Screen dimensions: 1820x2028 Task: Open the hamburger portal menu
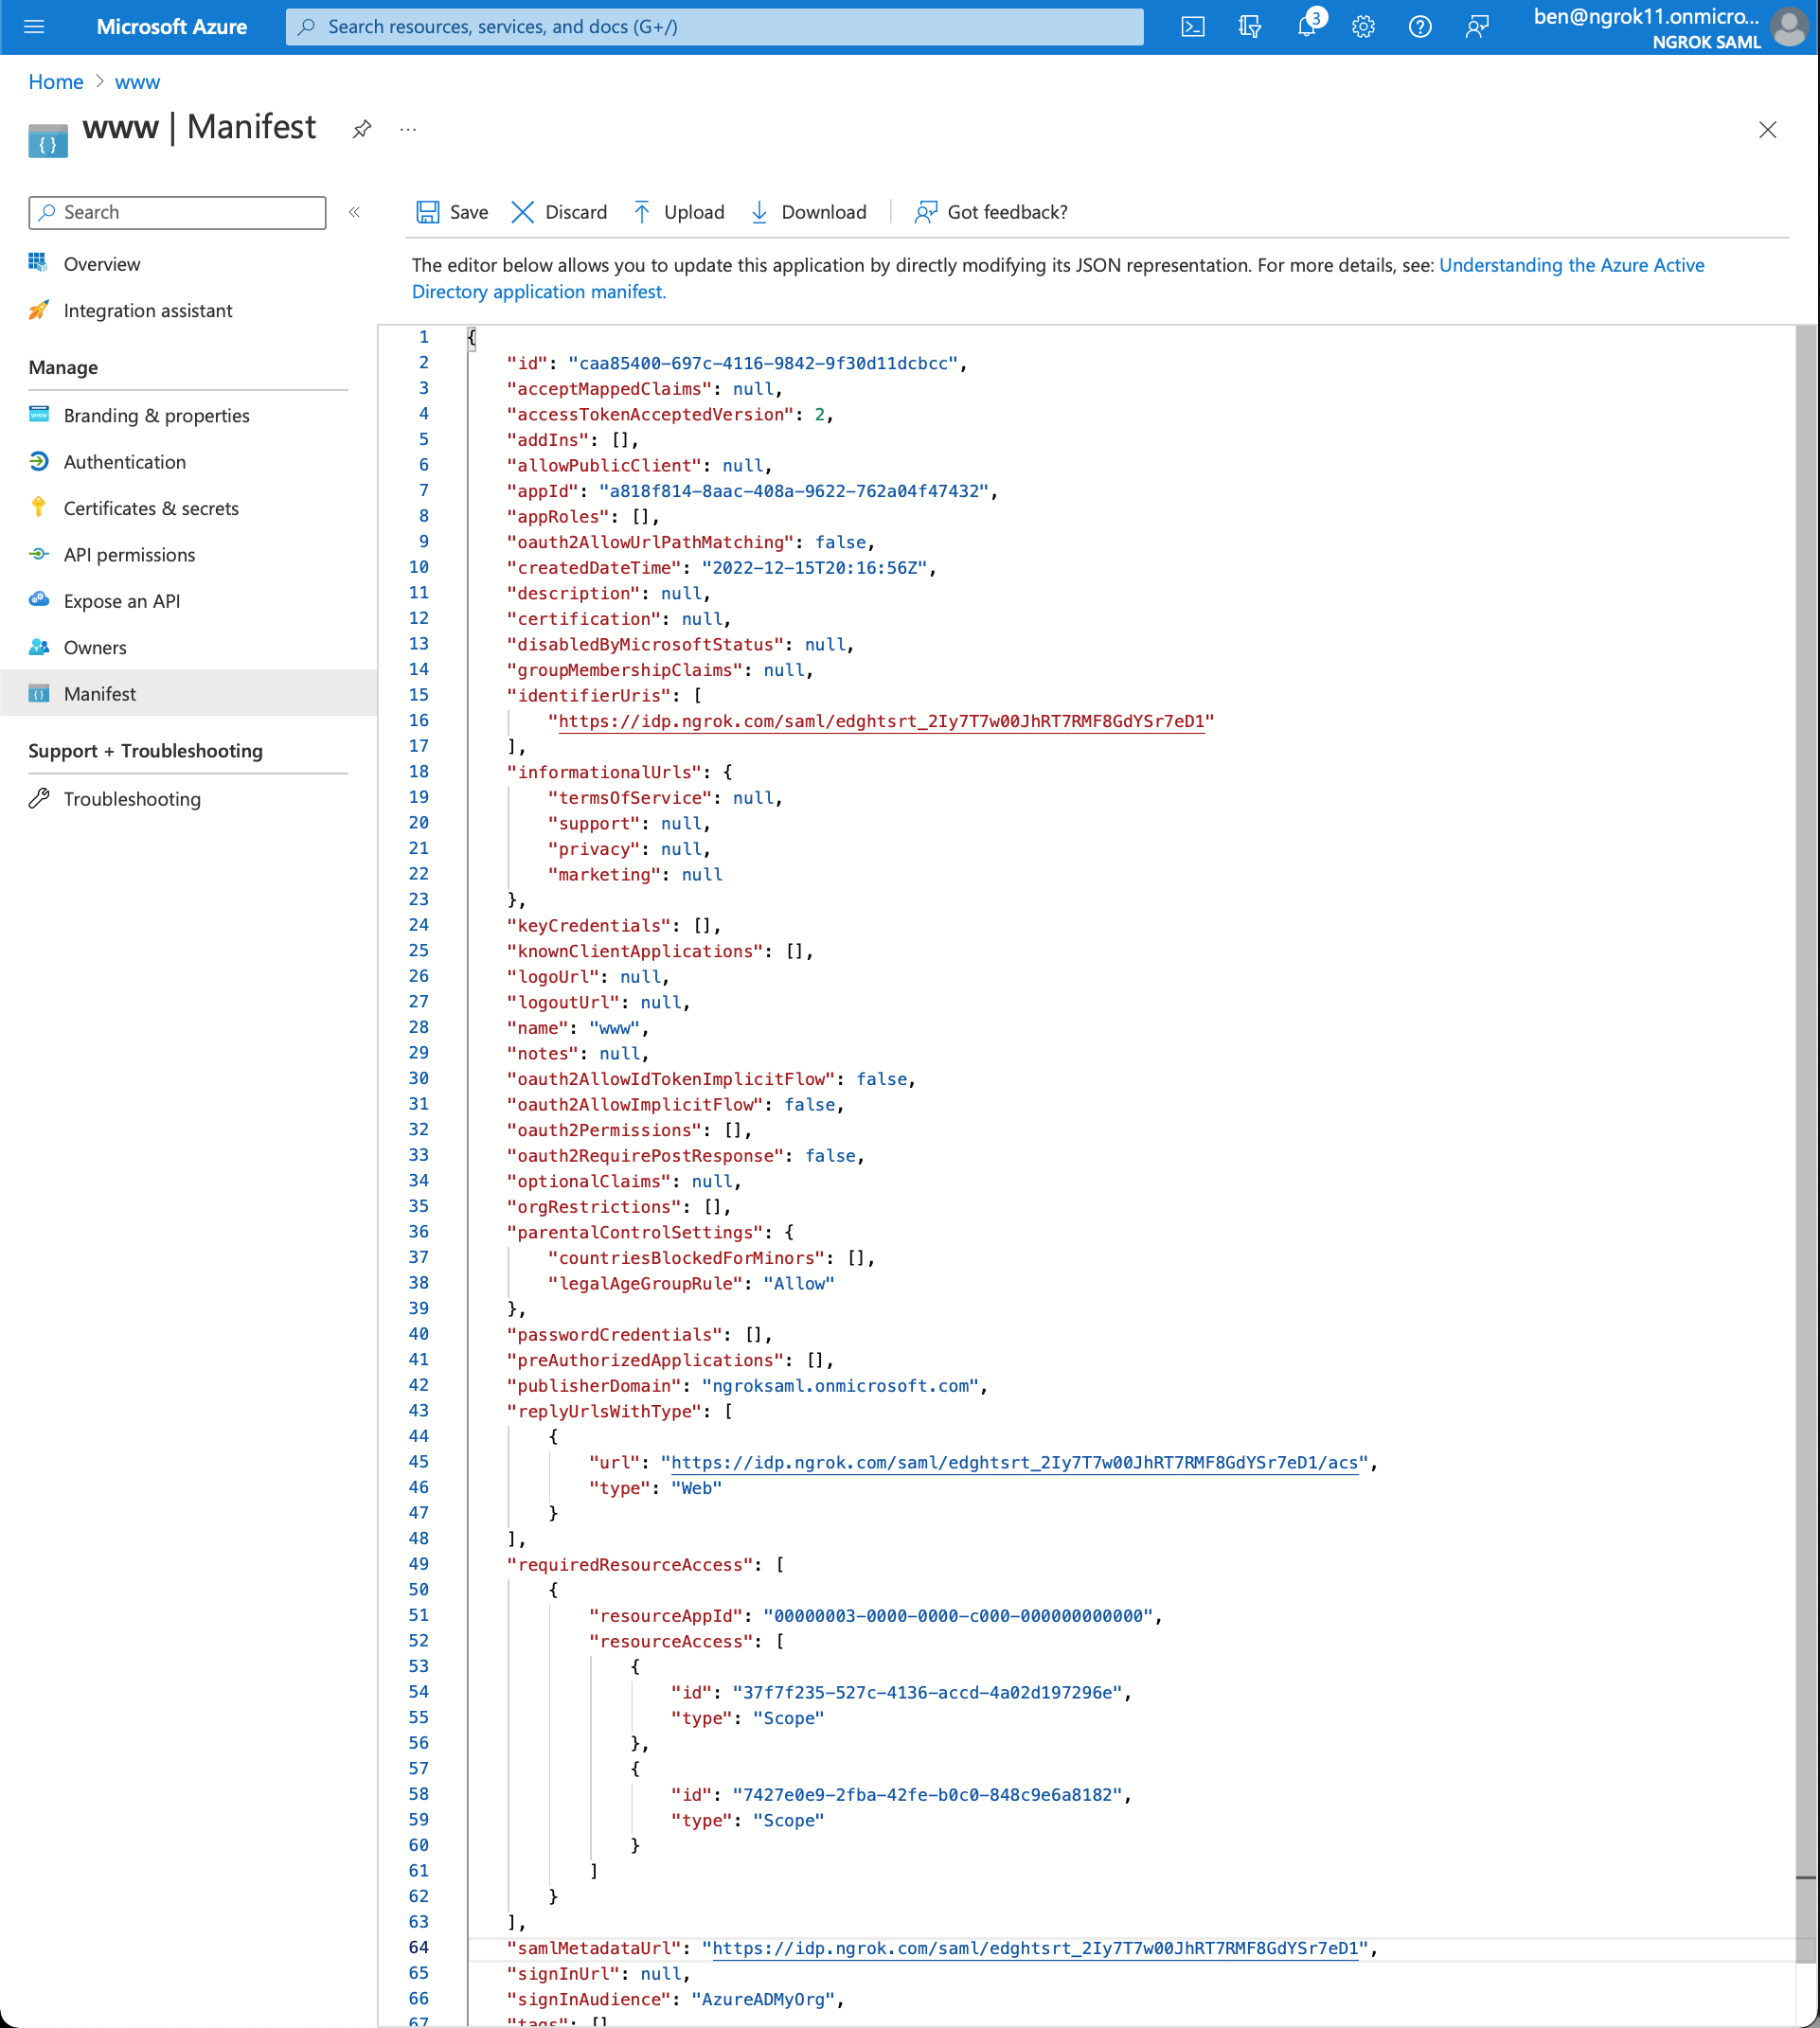(34, 27)
